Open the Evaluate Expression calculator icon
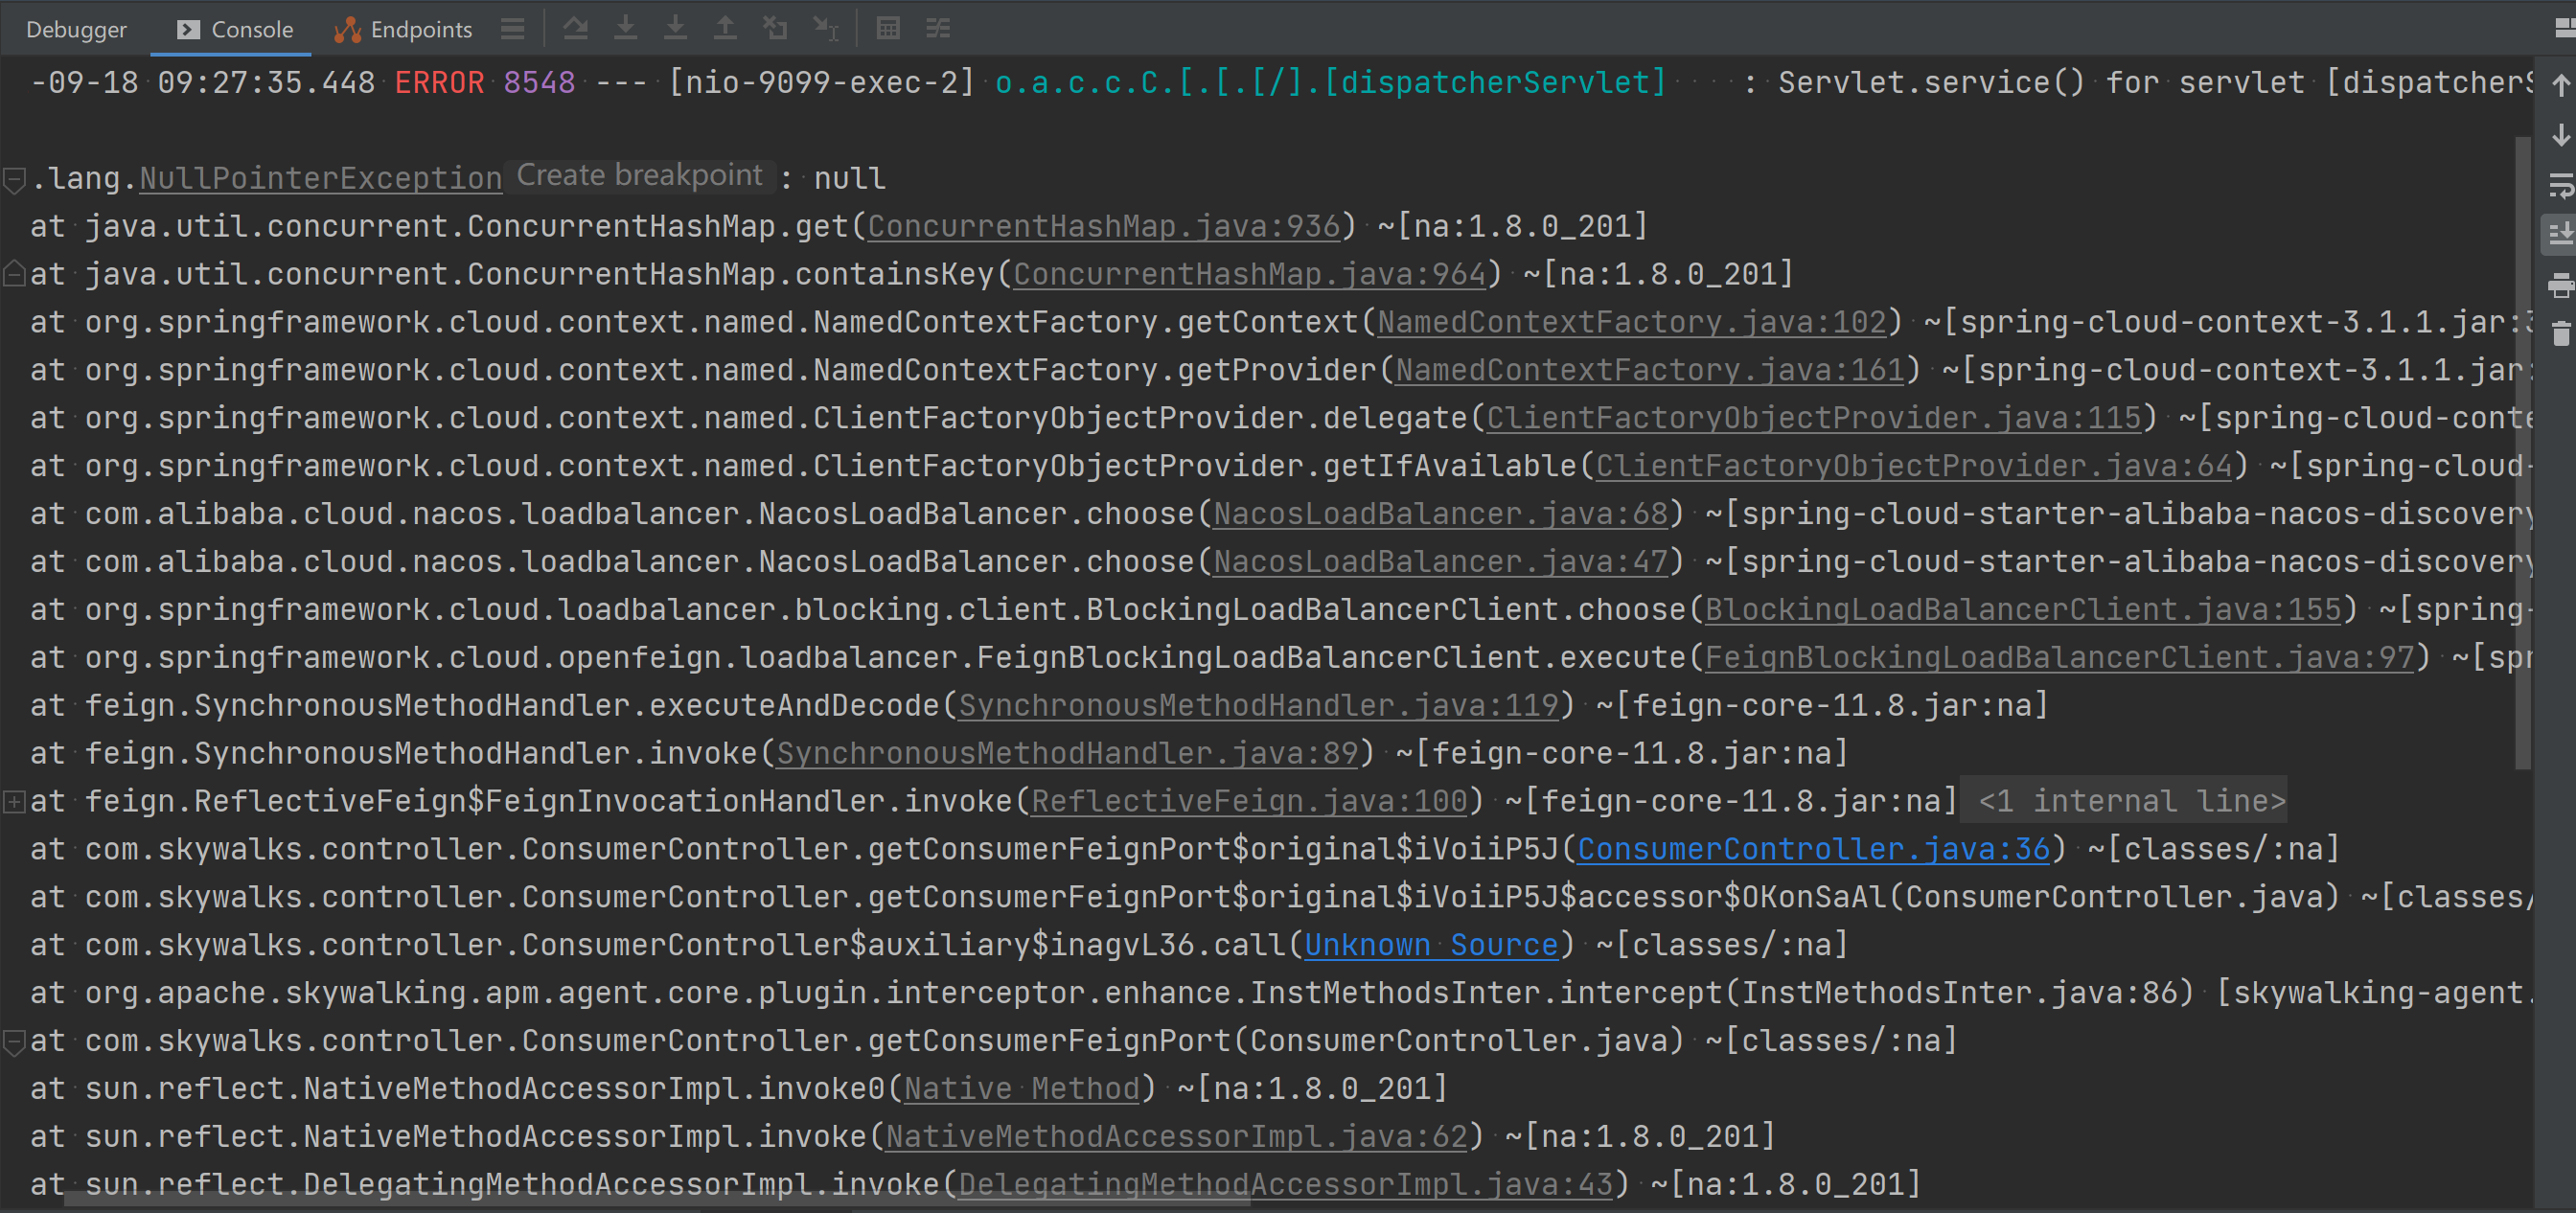This screenshot has width=2576, height=1213. pos(888,29)
